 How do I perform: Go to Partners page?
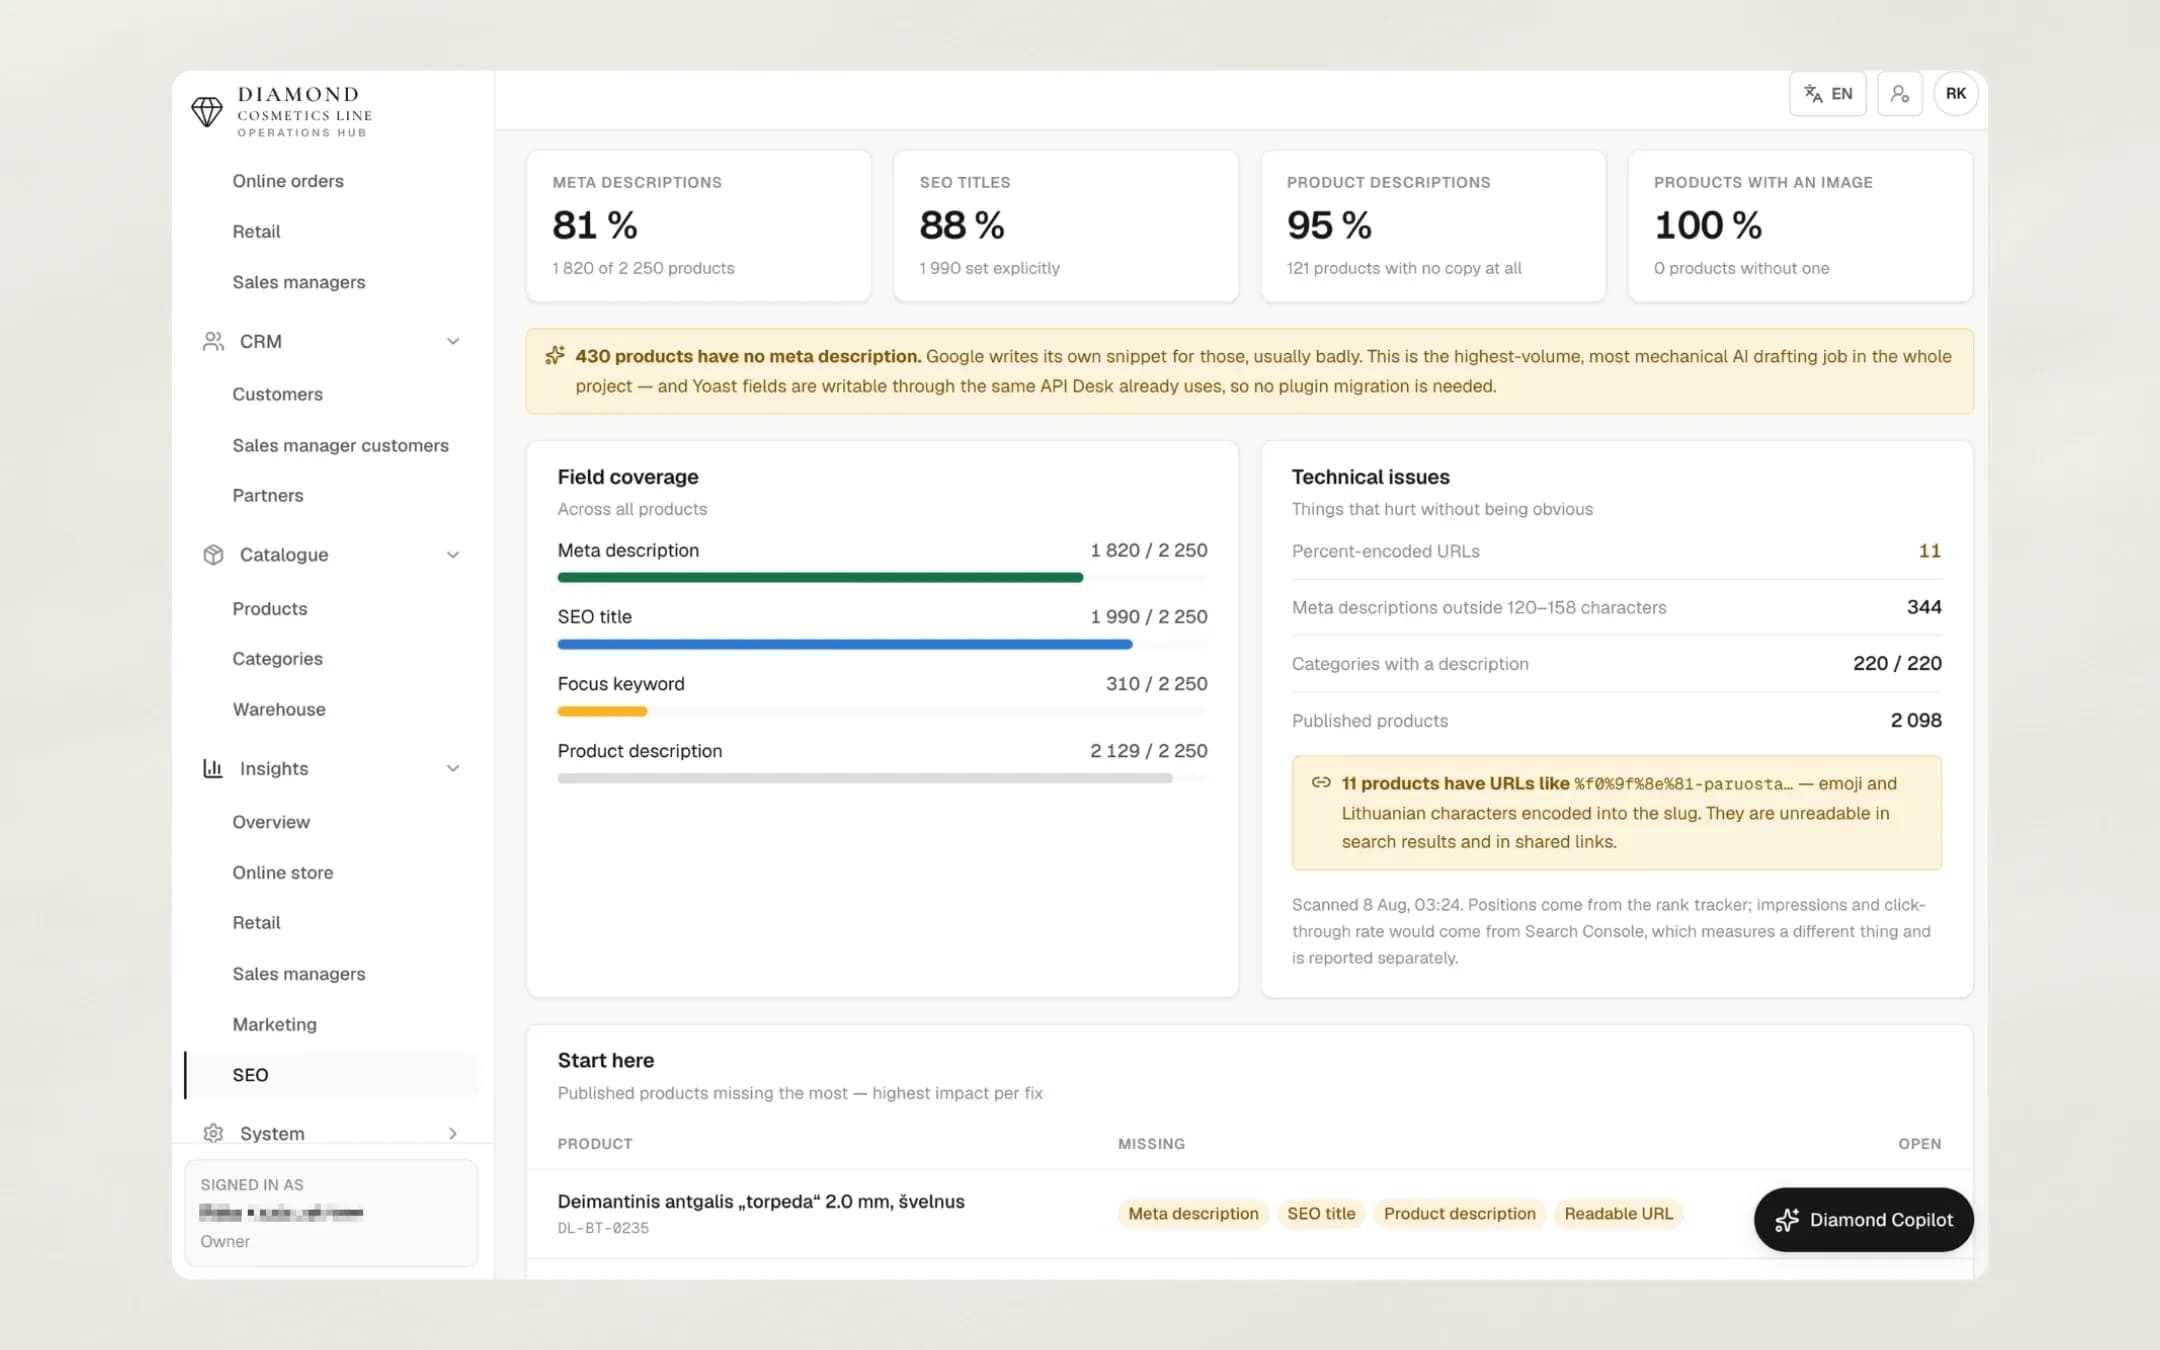[267, 495]
